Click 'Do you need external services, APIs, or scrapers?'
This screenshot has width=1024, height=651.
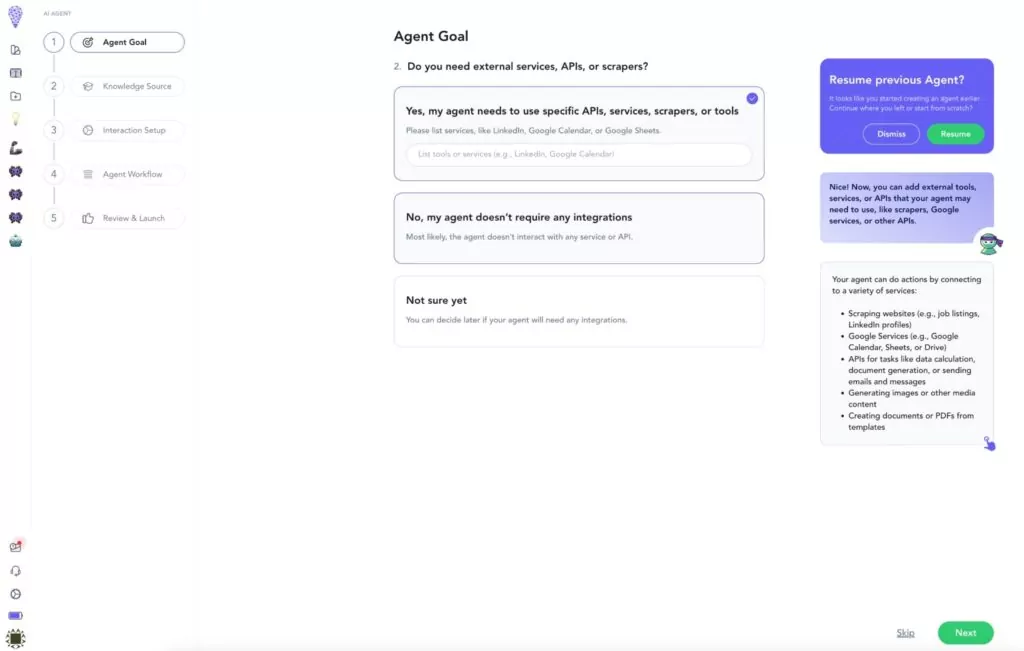[528, 67]
